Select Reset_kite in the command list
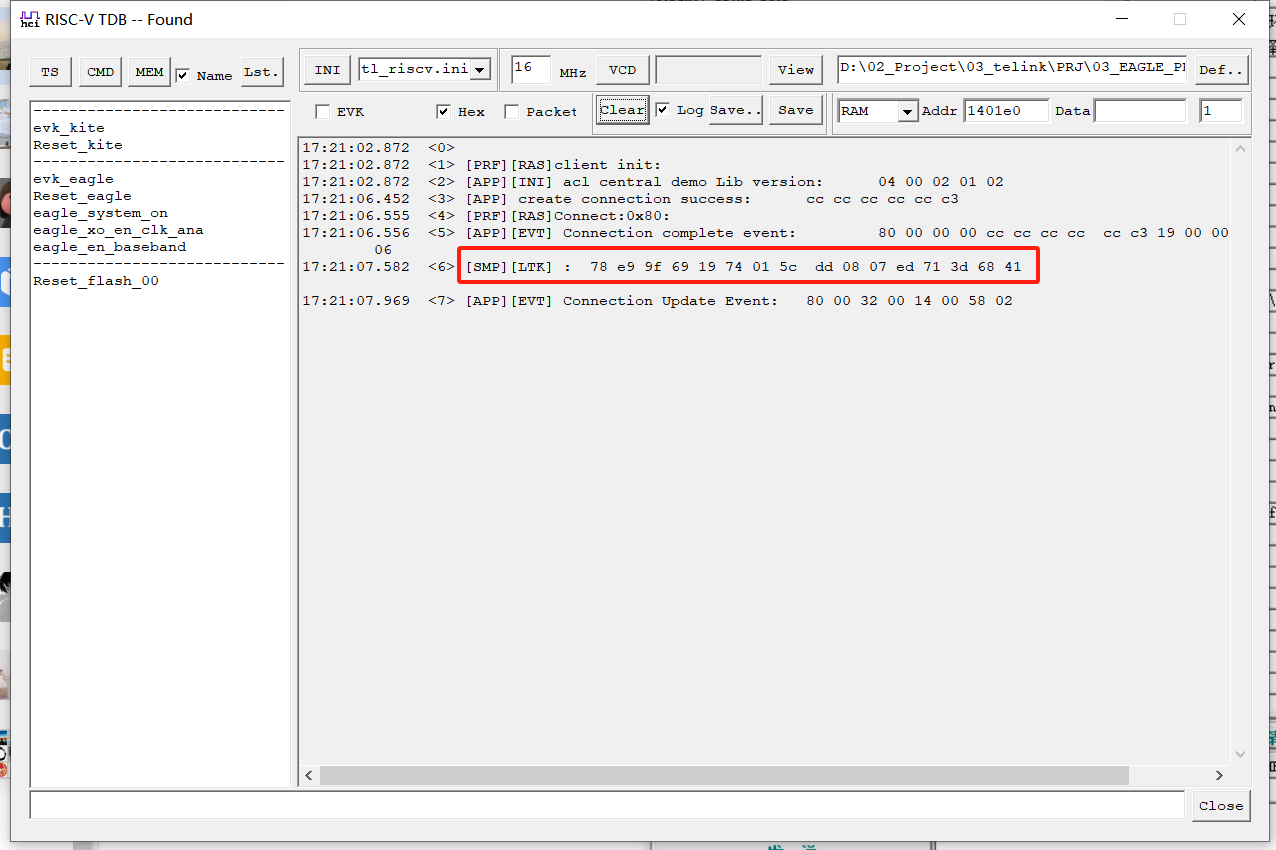 [78, 145]
